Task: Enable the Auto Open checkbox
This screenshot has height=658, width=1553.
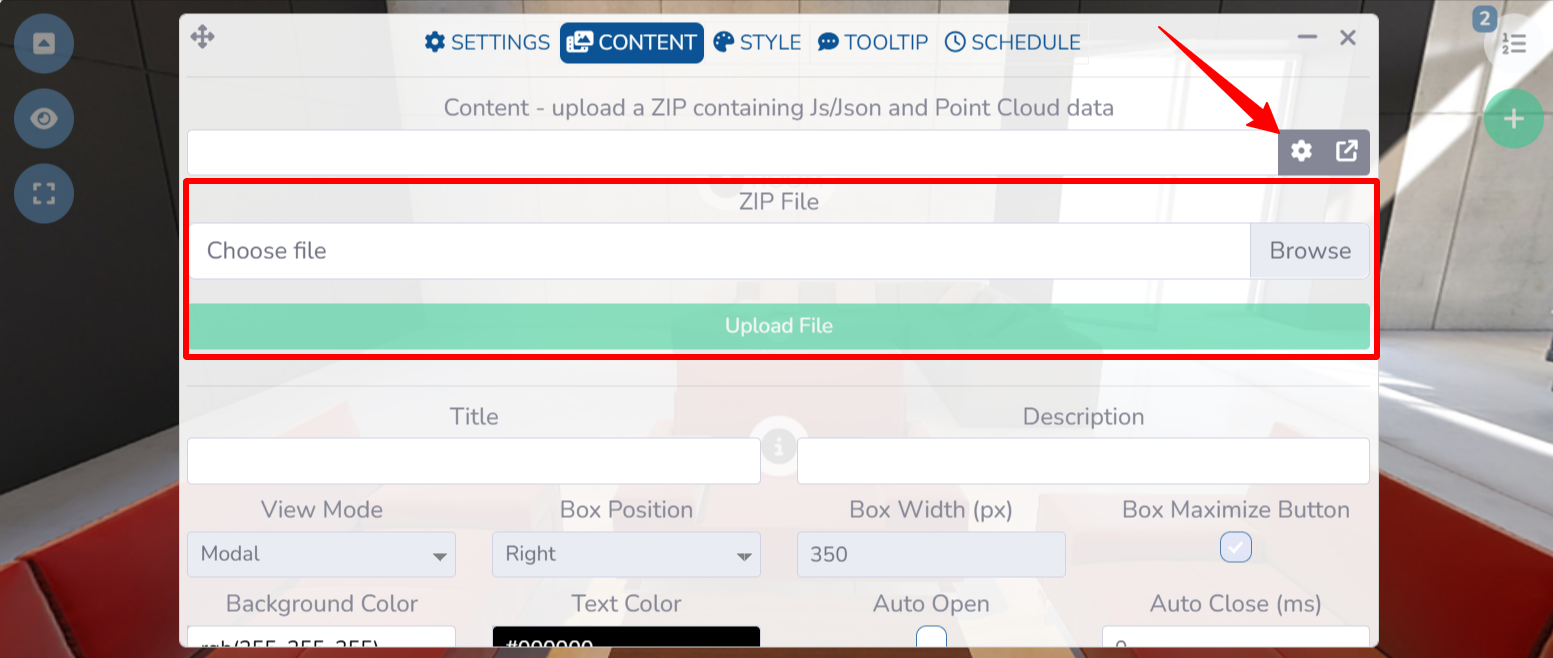Action: pyautogui.click(x=931, y=638)
